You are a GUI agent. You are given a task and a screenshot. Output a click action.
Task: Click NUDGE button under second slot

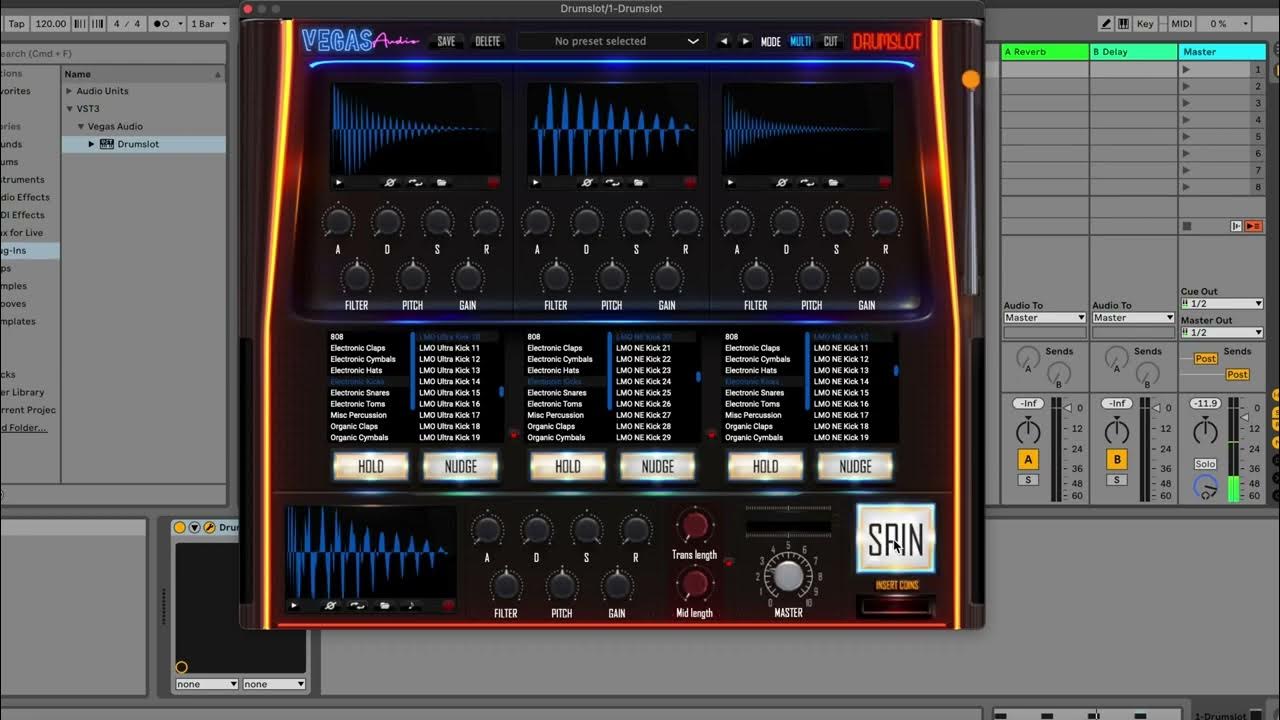(x=657, y=466)
